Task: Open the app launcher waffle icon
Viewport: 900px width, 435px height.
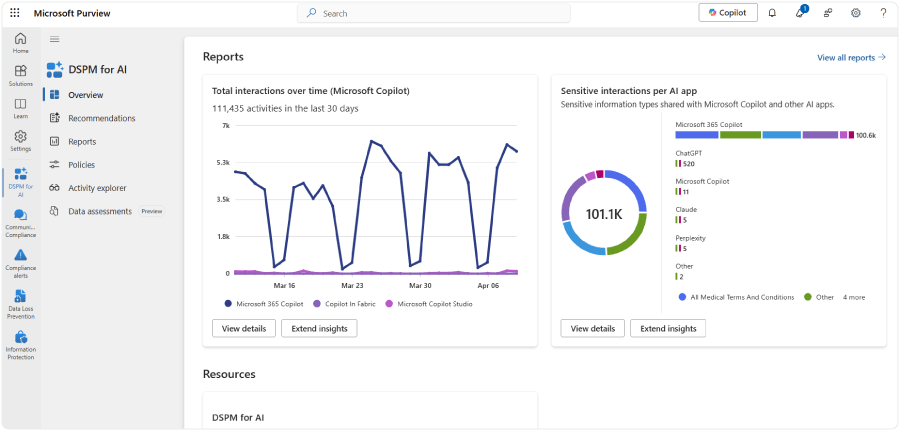Action: [15, 13]
